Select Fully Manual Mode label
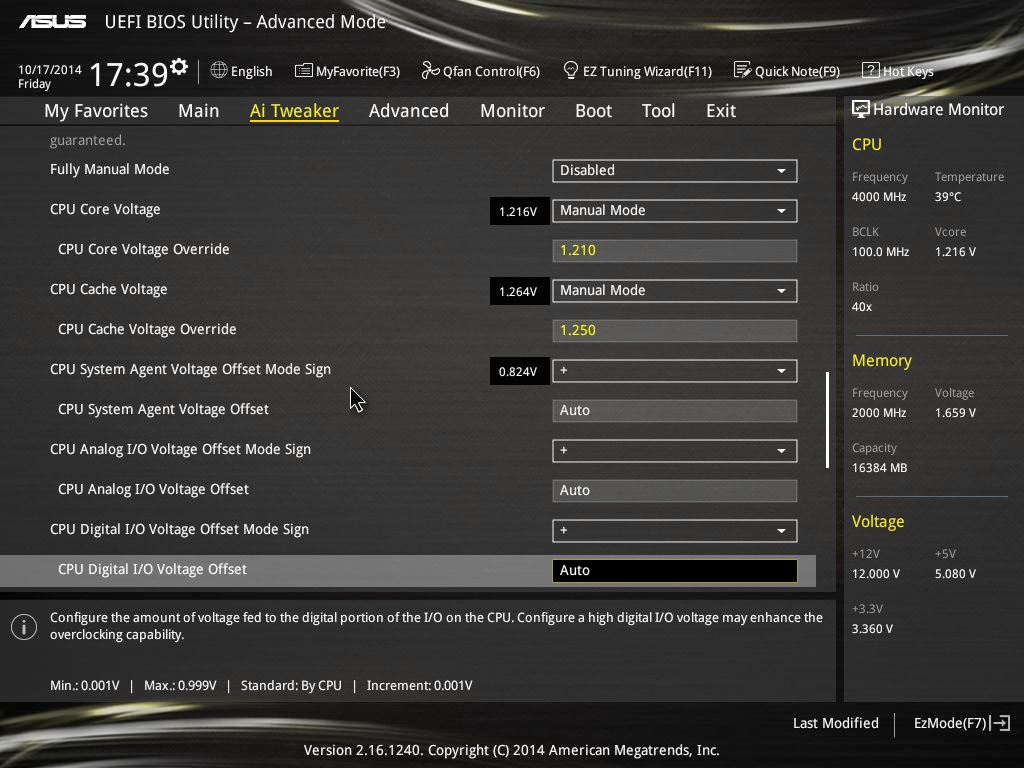The image size is (1024, 768). point(110,169)
